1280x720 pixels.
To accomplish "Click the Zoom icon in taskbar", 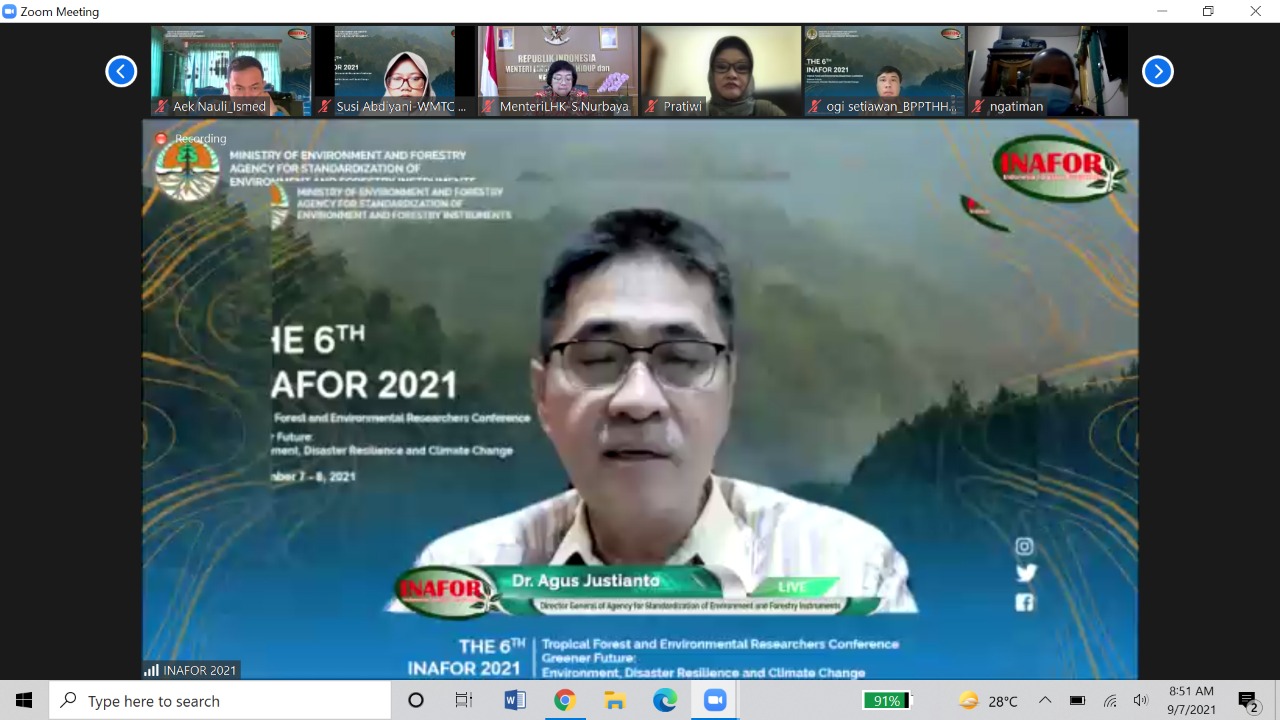I will pos(715,701).
